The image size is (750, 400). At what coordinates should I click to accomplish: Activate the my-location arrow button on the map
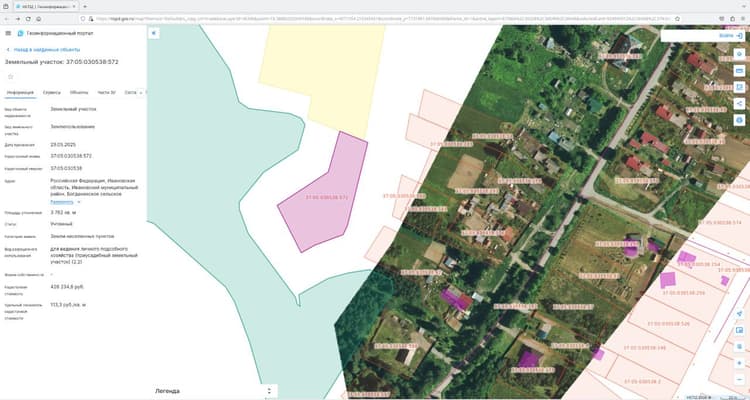click(739, 314)
